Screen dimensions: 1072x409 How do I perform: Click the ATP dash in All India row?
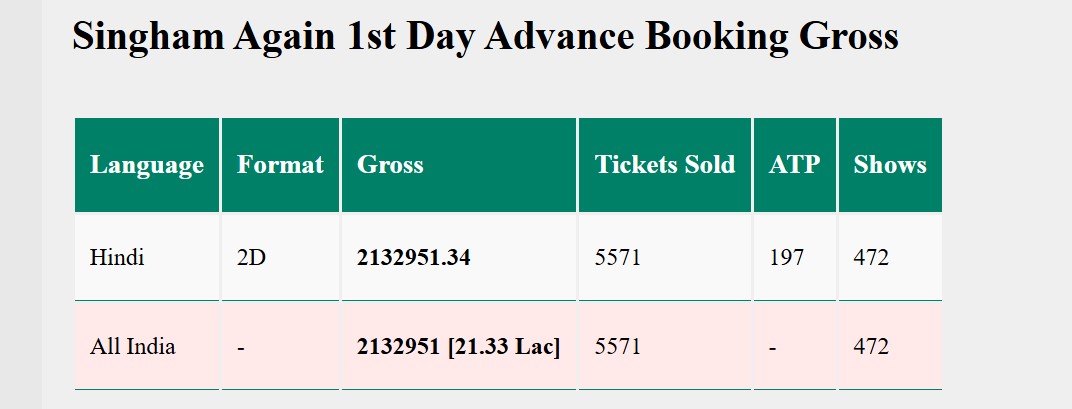click(x=772, y=347)
